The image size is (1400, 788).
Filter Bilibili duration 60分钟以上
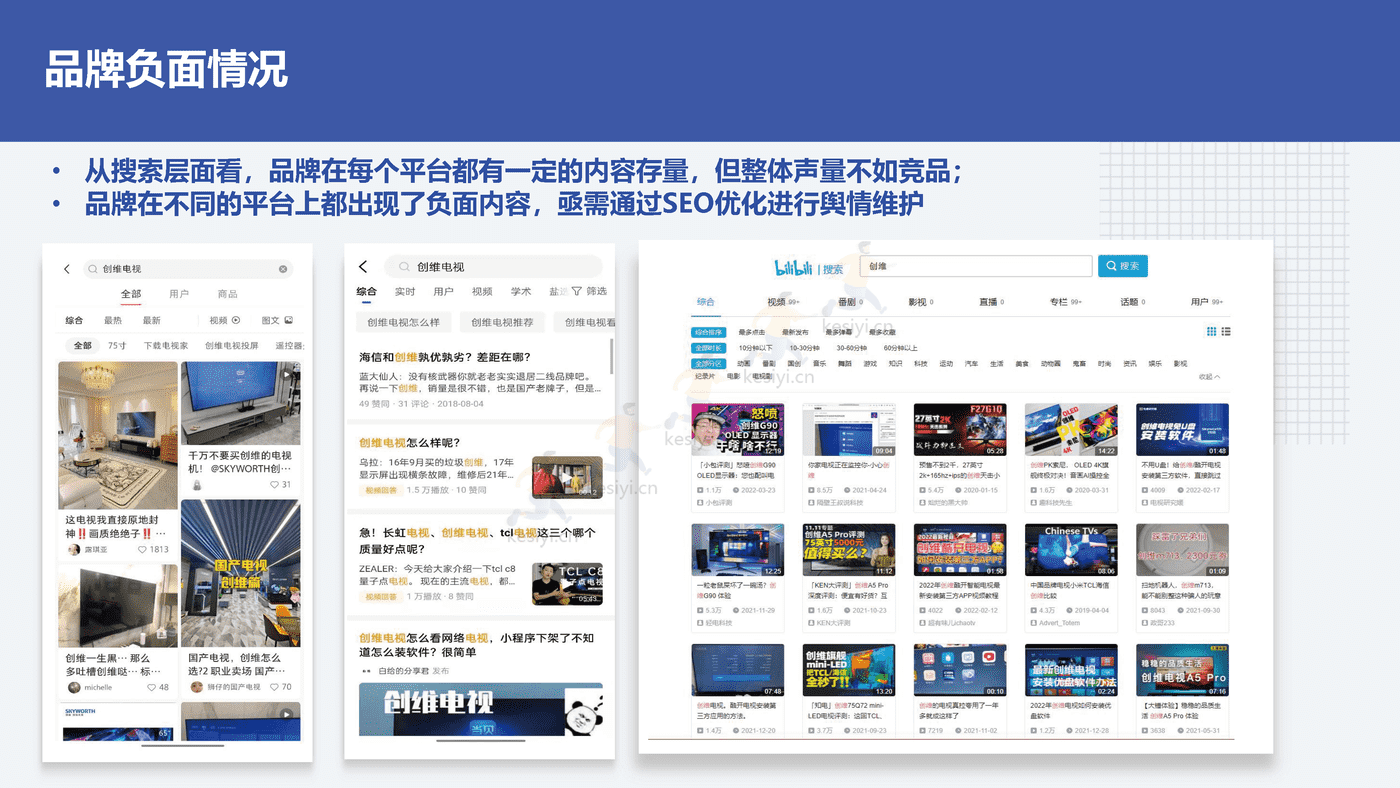tap(901, 348)
